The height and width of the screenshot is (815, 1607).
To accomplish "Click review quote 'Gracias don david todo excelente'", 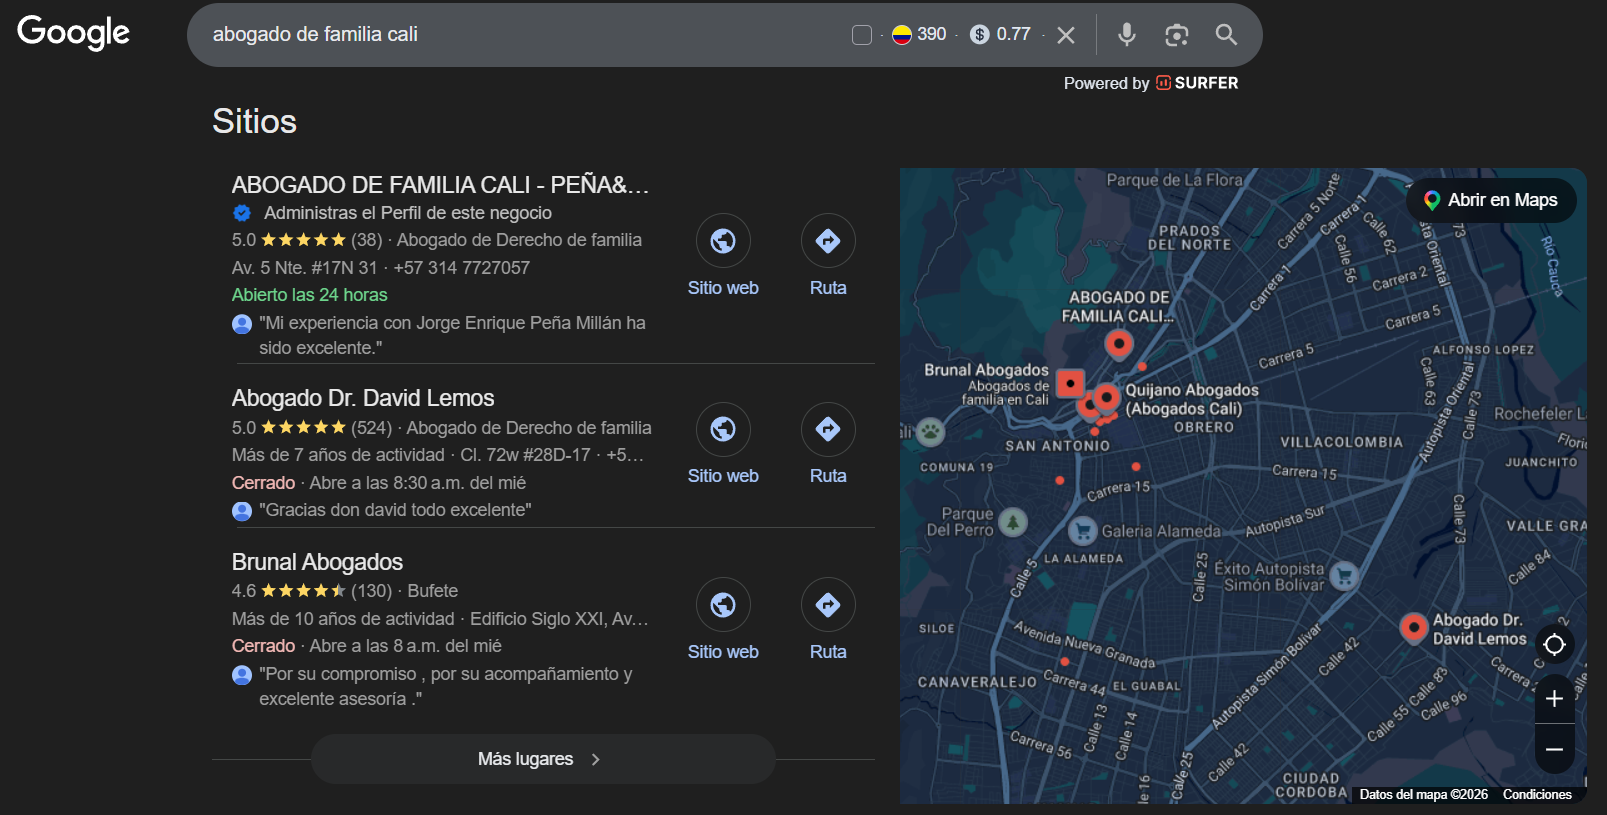I will click(x=395, y=510).
